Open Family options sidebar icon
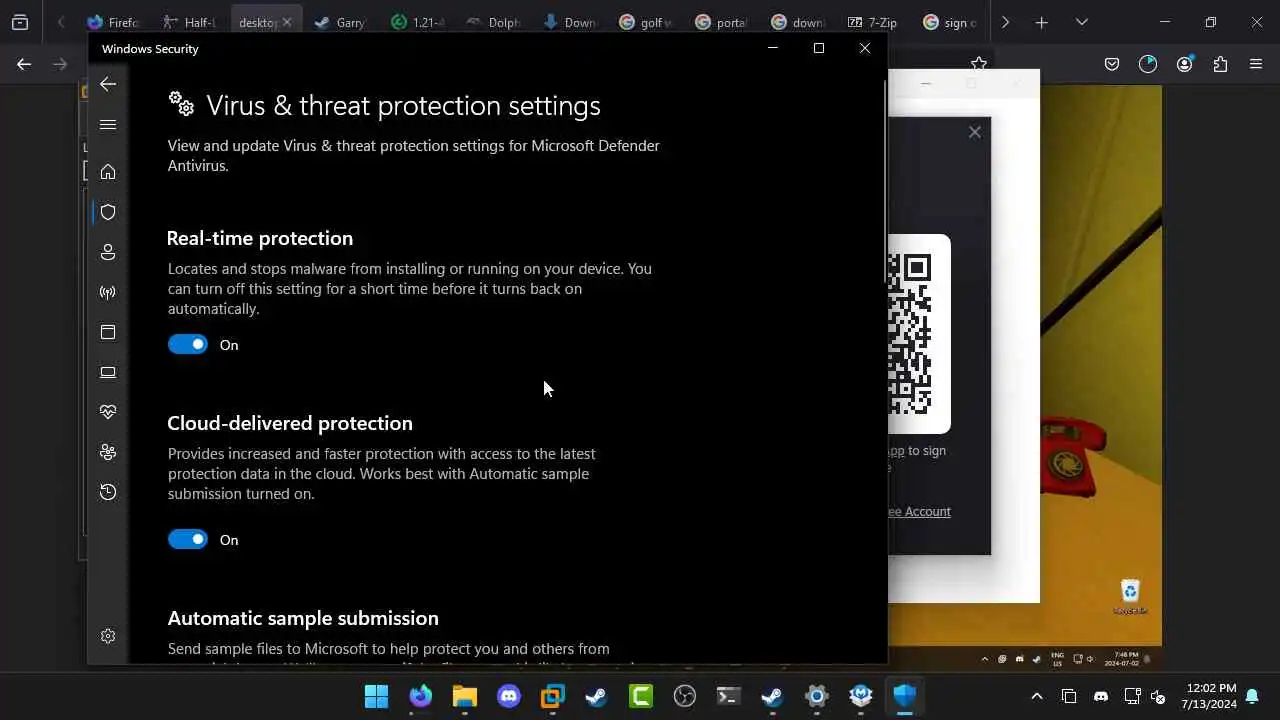 108,452
